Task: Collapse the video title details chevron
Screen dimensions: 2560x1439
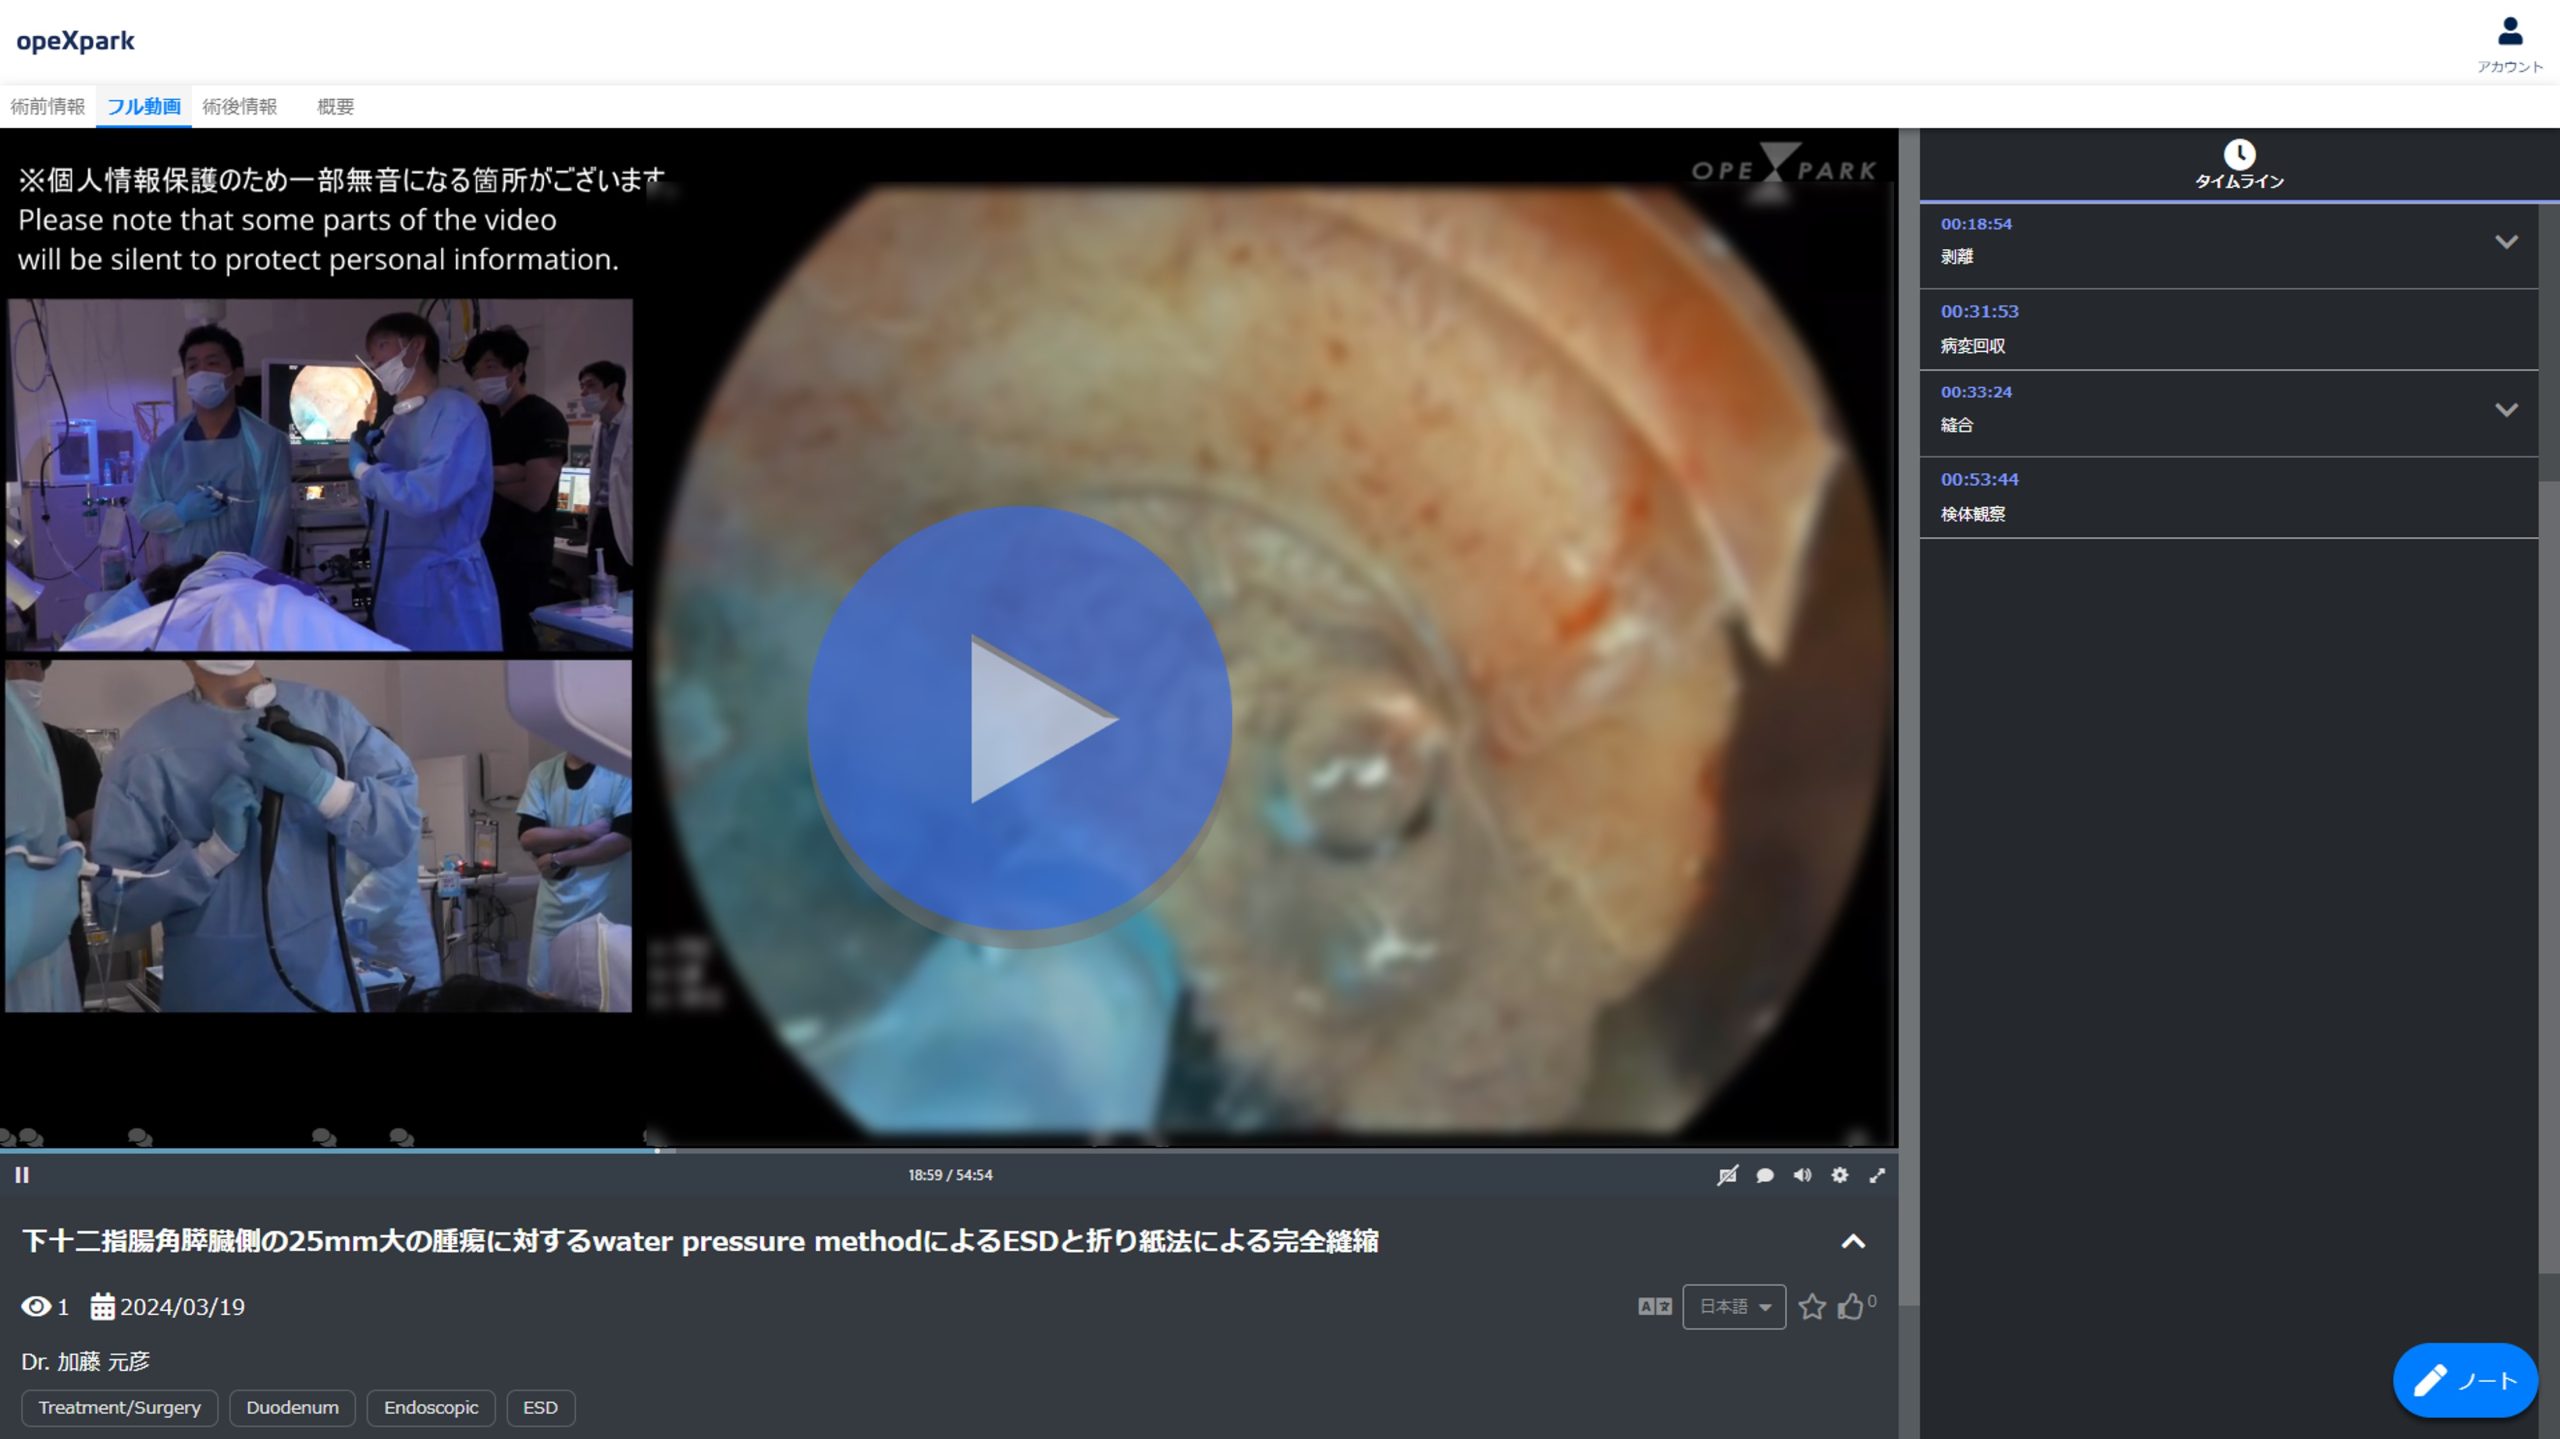Action: tap(1852, 1241)
